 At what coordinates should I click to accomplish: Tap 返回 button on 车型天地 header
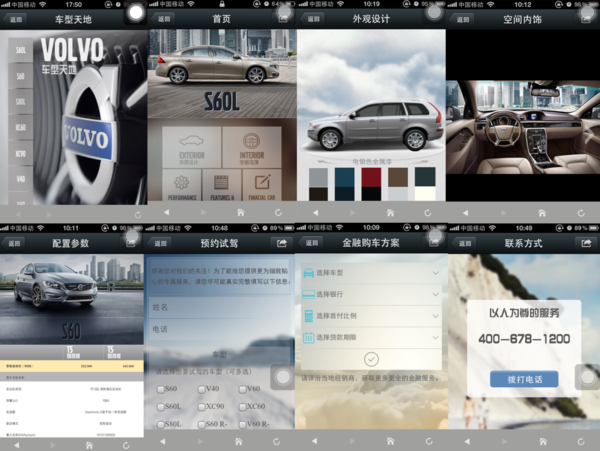[x=15, y=19]
